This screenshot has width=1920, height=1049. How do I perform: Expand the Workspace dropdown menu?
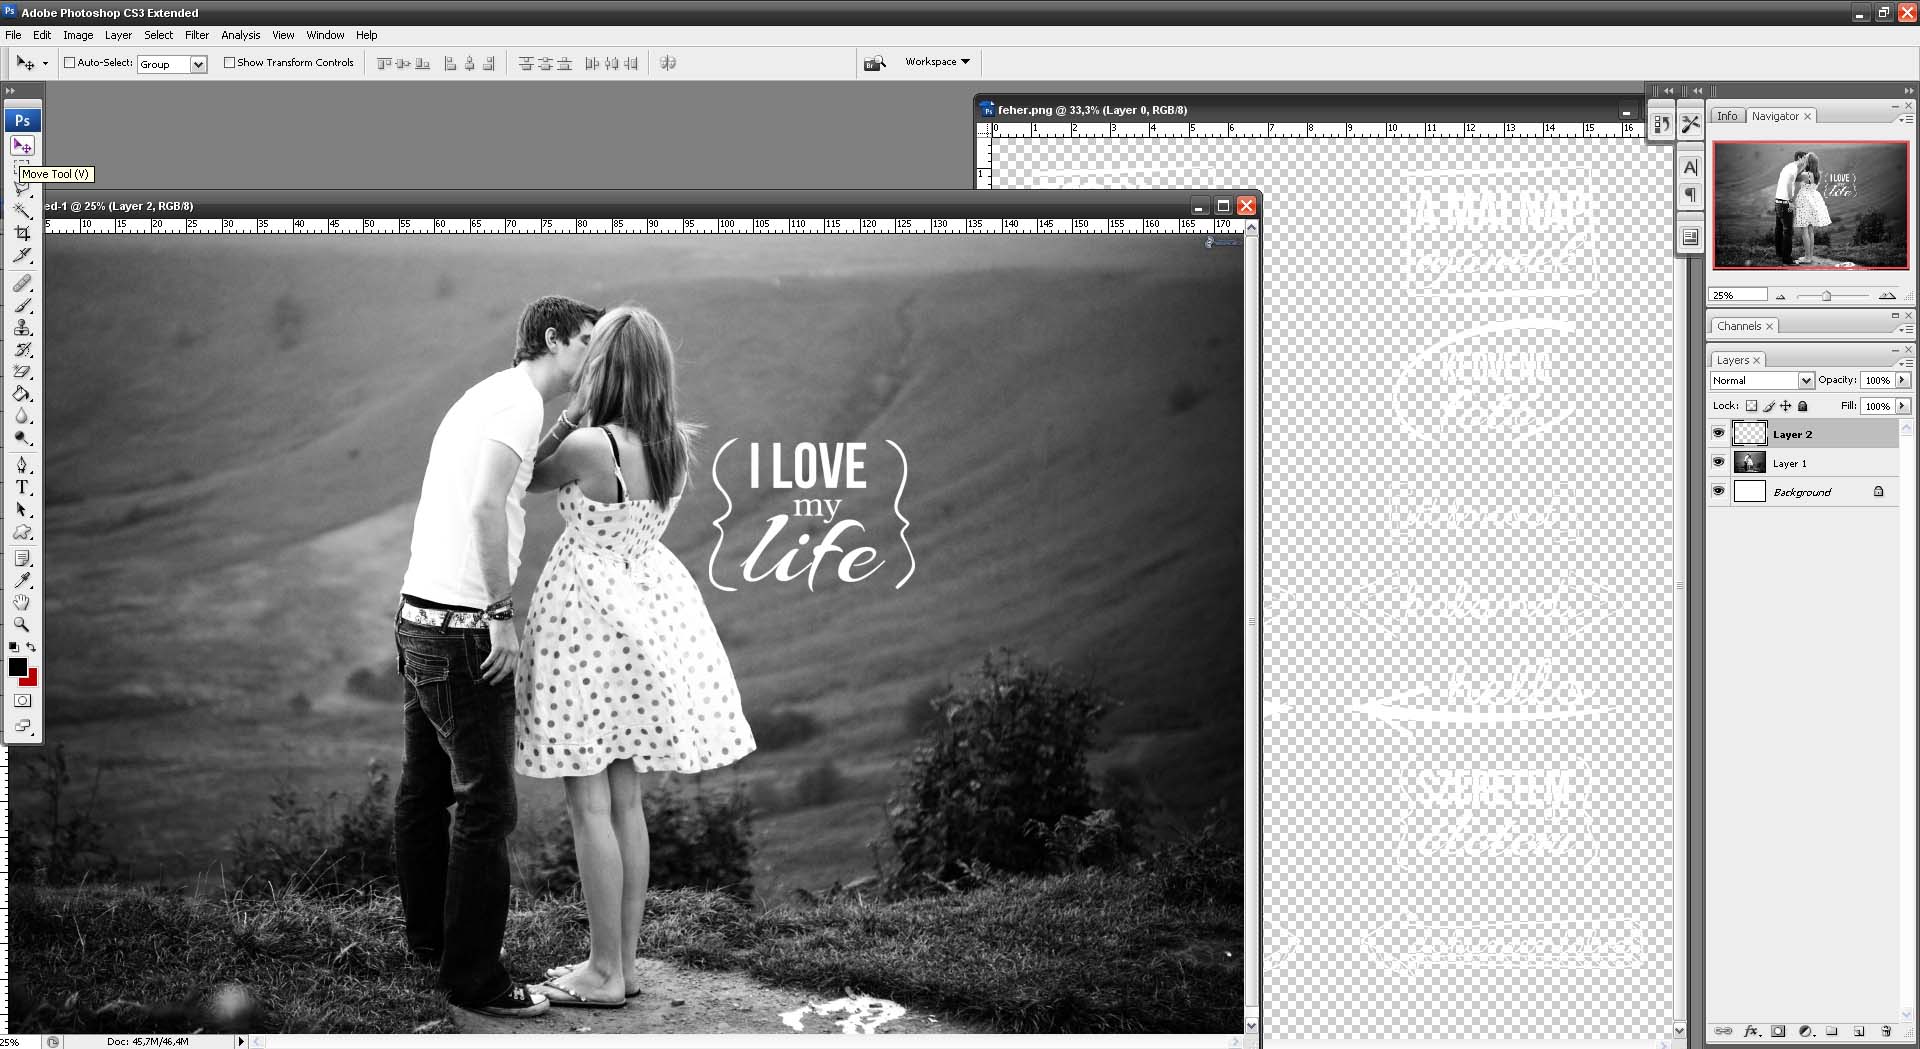(x=937, y=62)
